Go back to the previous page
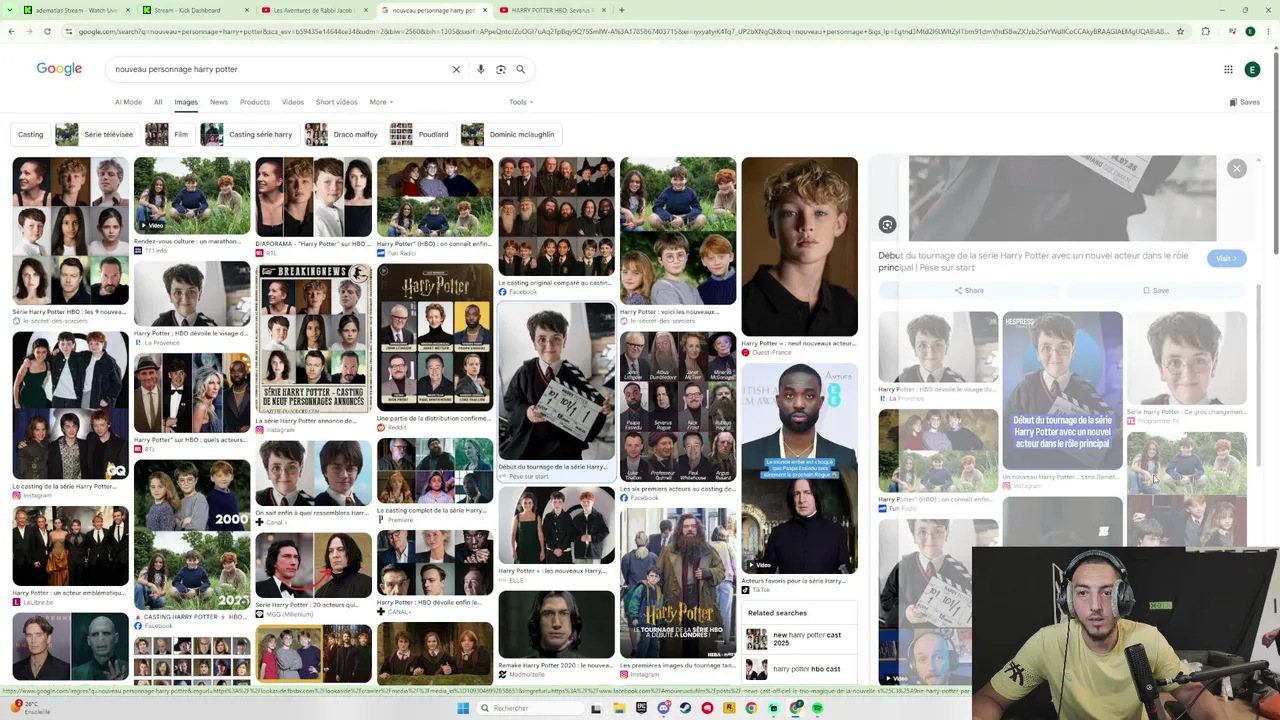The height and width of the screenshot is (720, 1280). click(x=11, y=31)
